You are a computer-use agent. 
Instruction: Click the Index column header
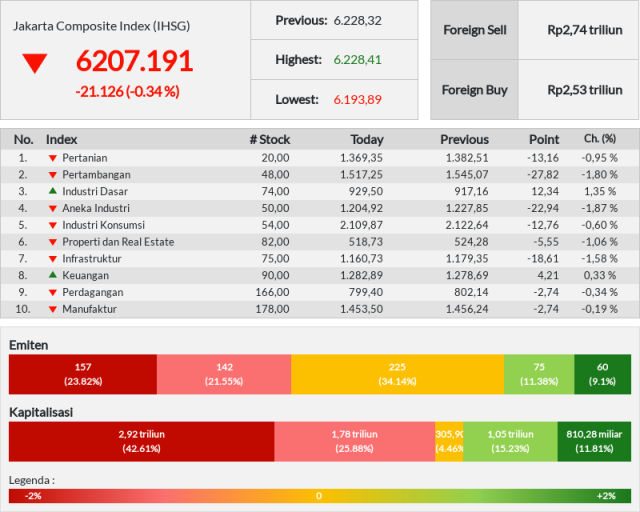tap(62, 140)
